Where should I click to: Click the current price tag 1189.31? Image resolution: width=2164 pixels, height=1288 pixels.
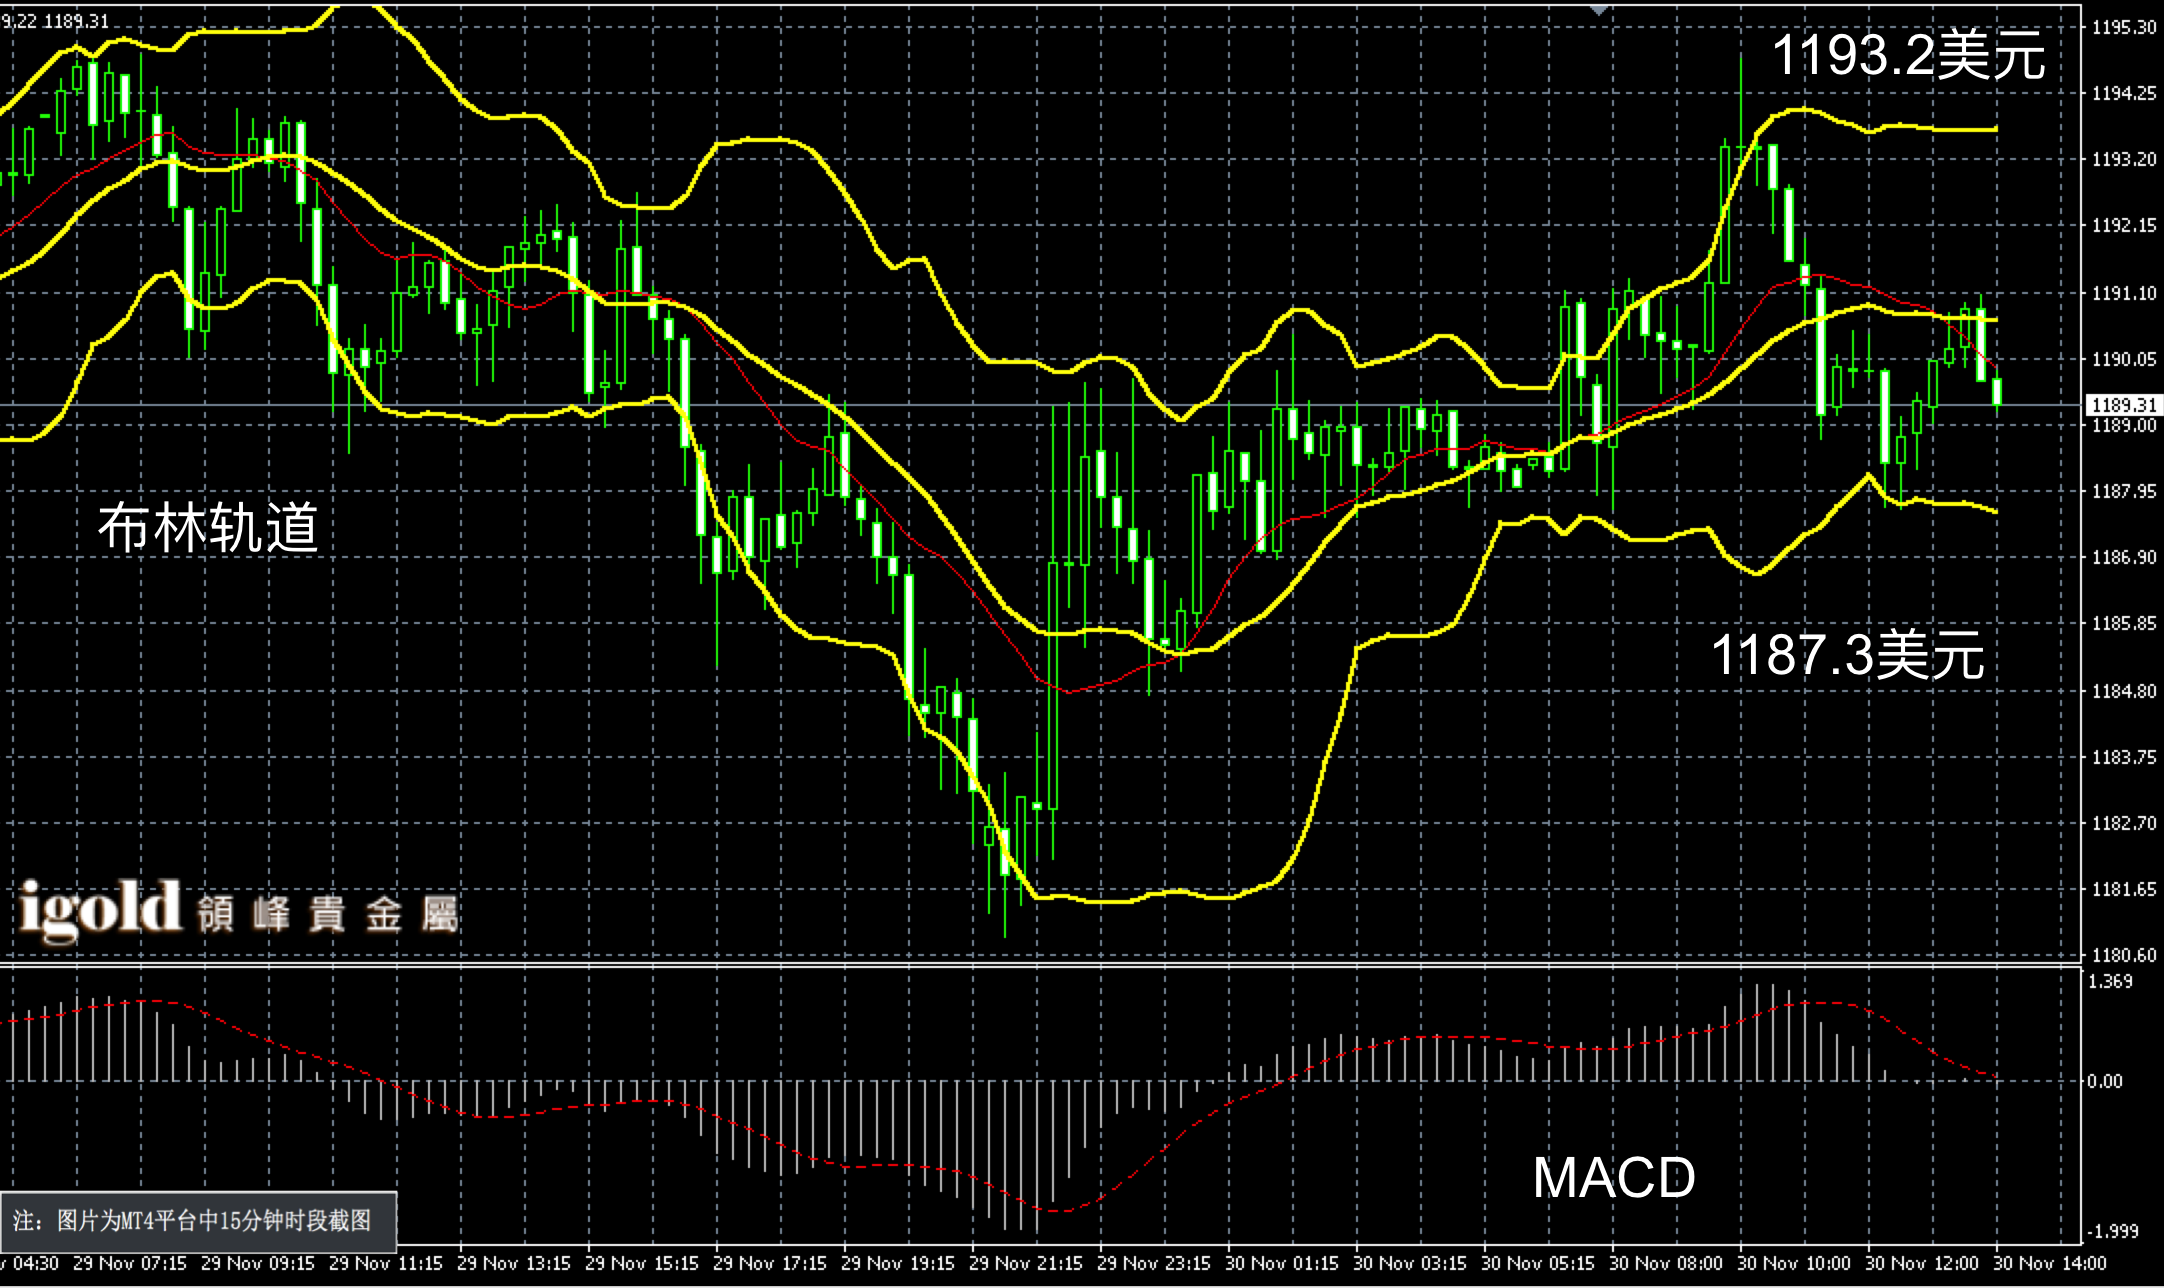(x=2124, y=405)
